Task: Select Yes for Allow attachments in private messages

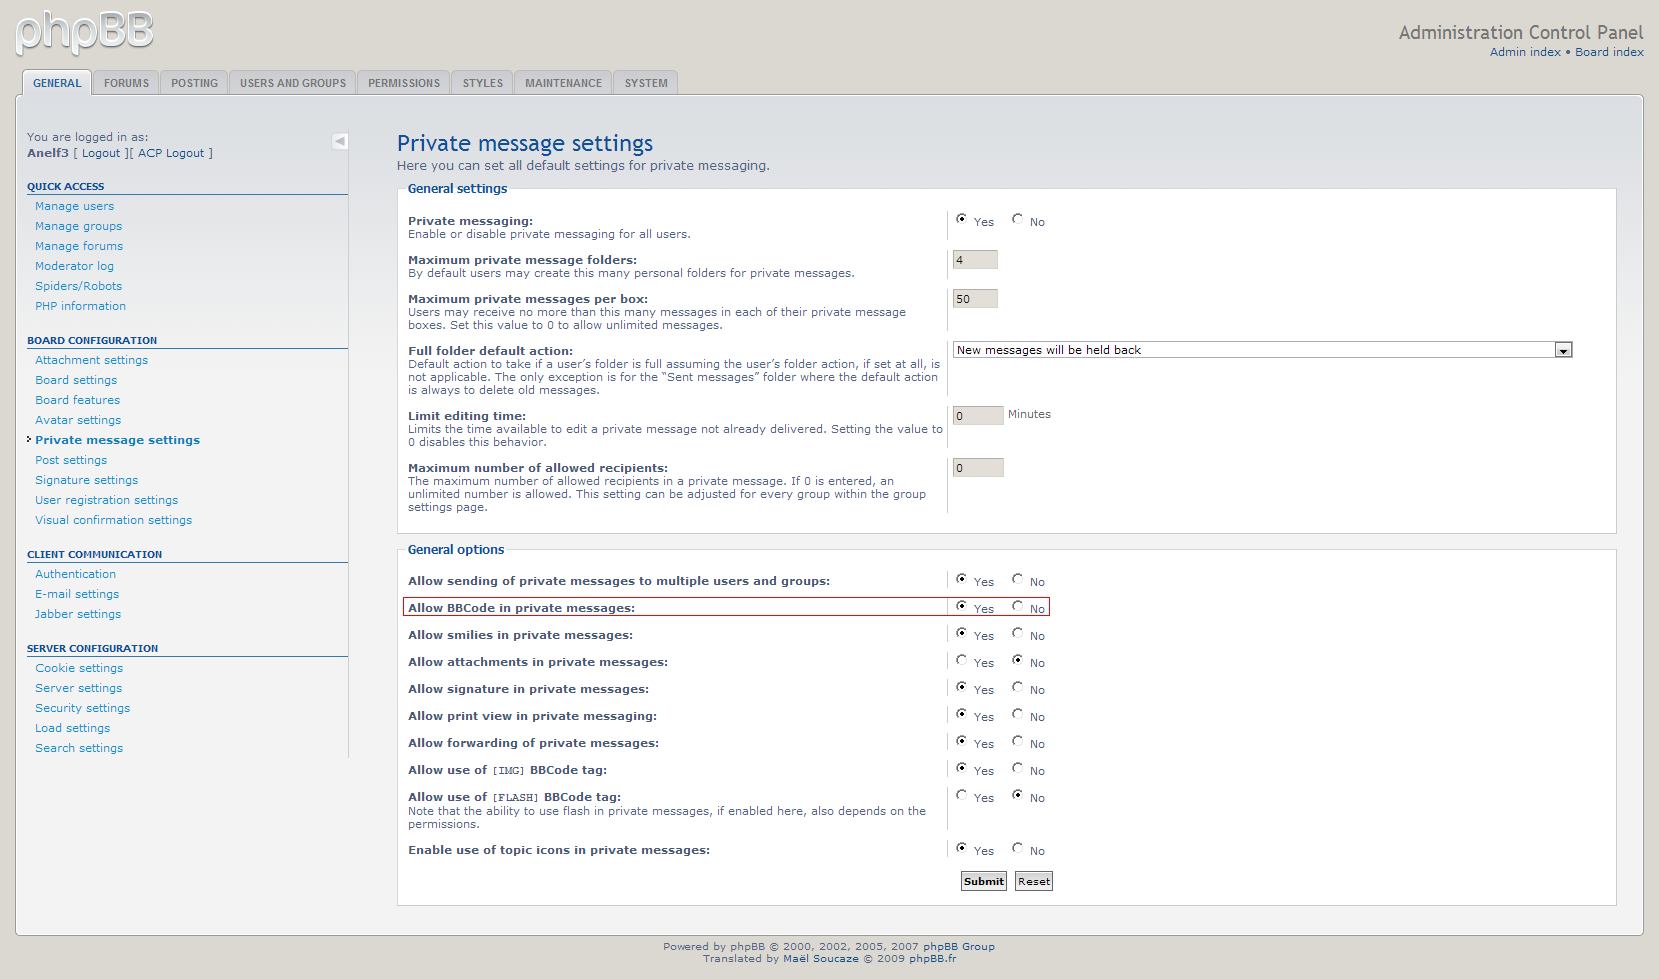Action: pos(961,660)
